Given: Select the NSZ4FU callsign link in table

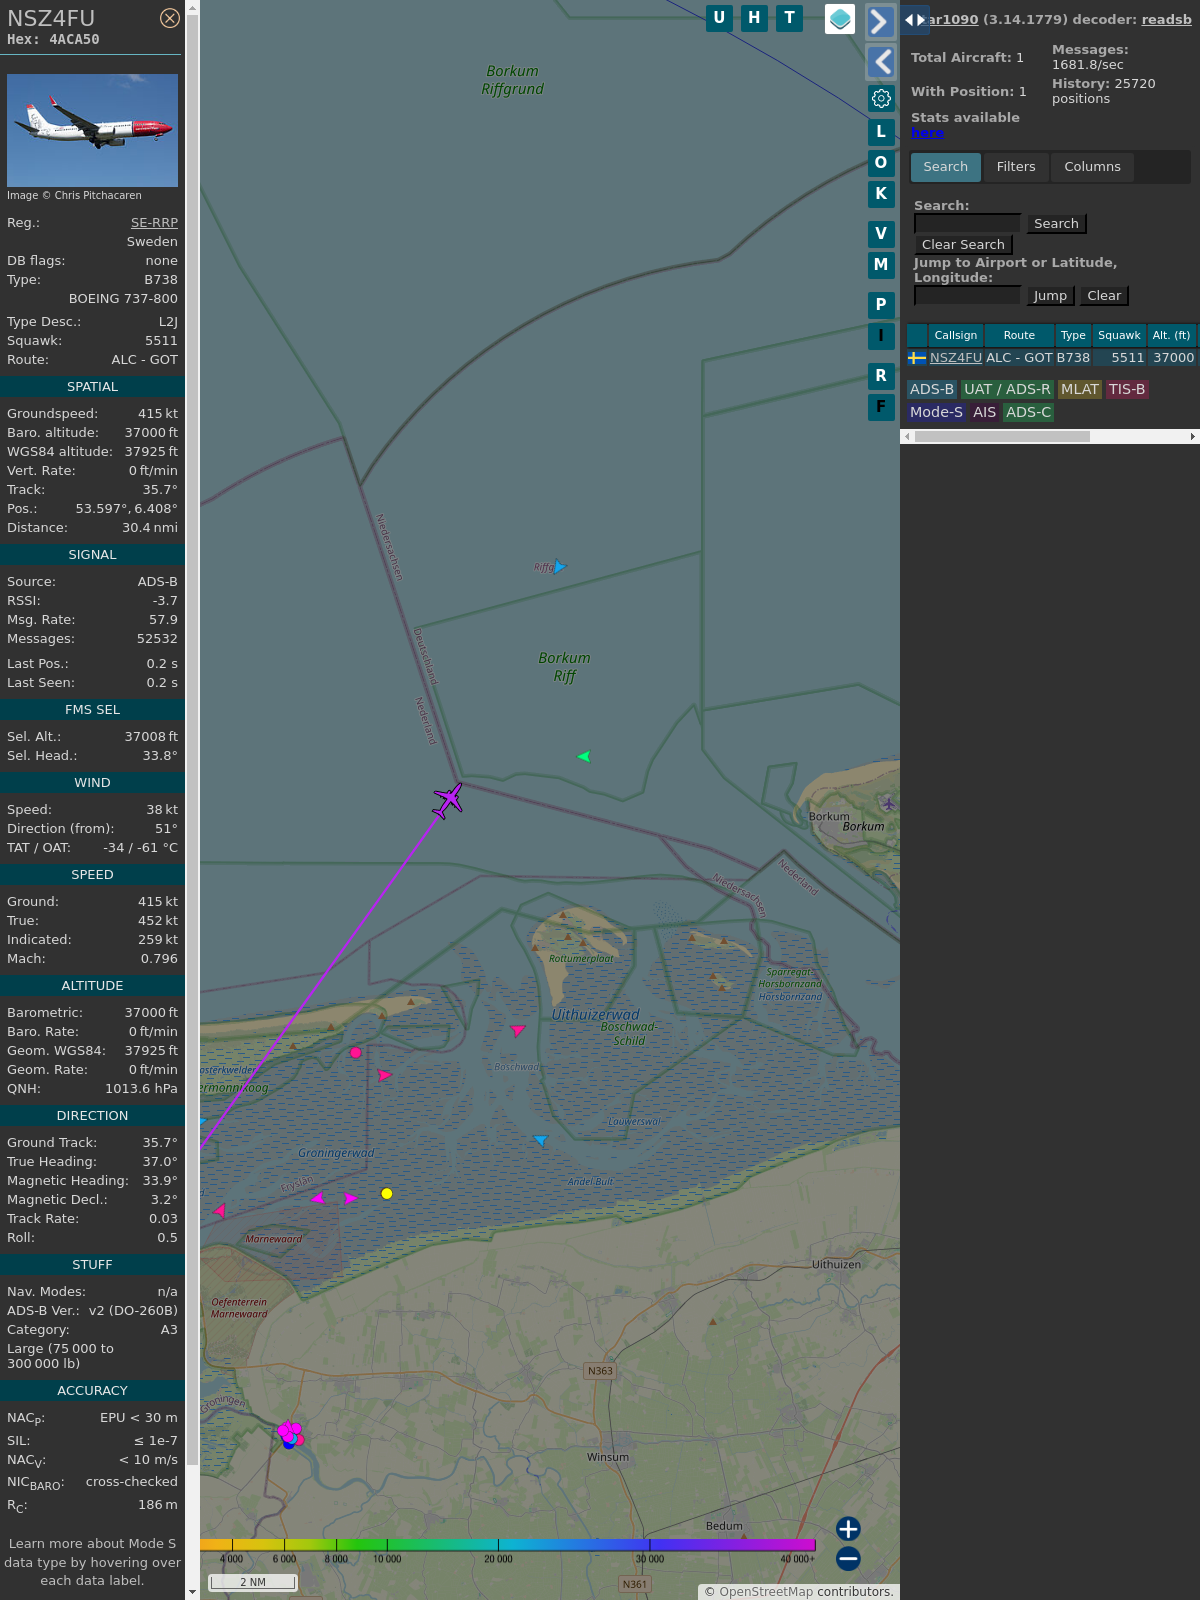Looking at the screenshot, I should [x=956, y=358].
